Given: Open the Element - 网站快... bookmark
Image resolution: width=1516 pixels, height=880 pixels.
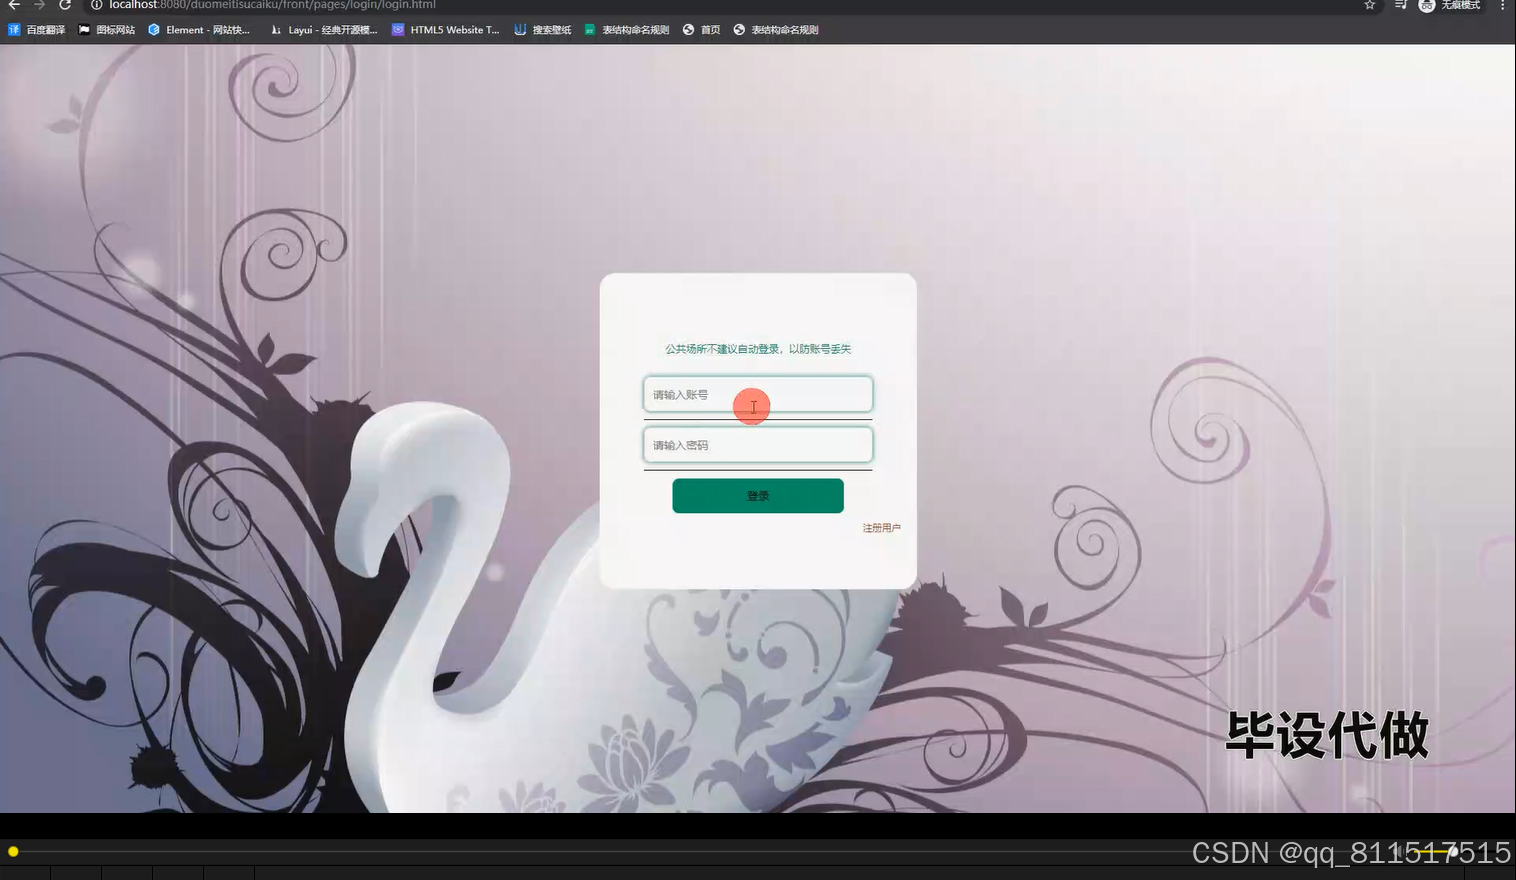Looking at the screenshot, I should click(199, 30).
